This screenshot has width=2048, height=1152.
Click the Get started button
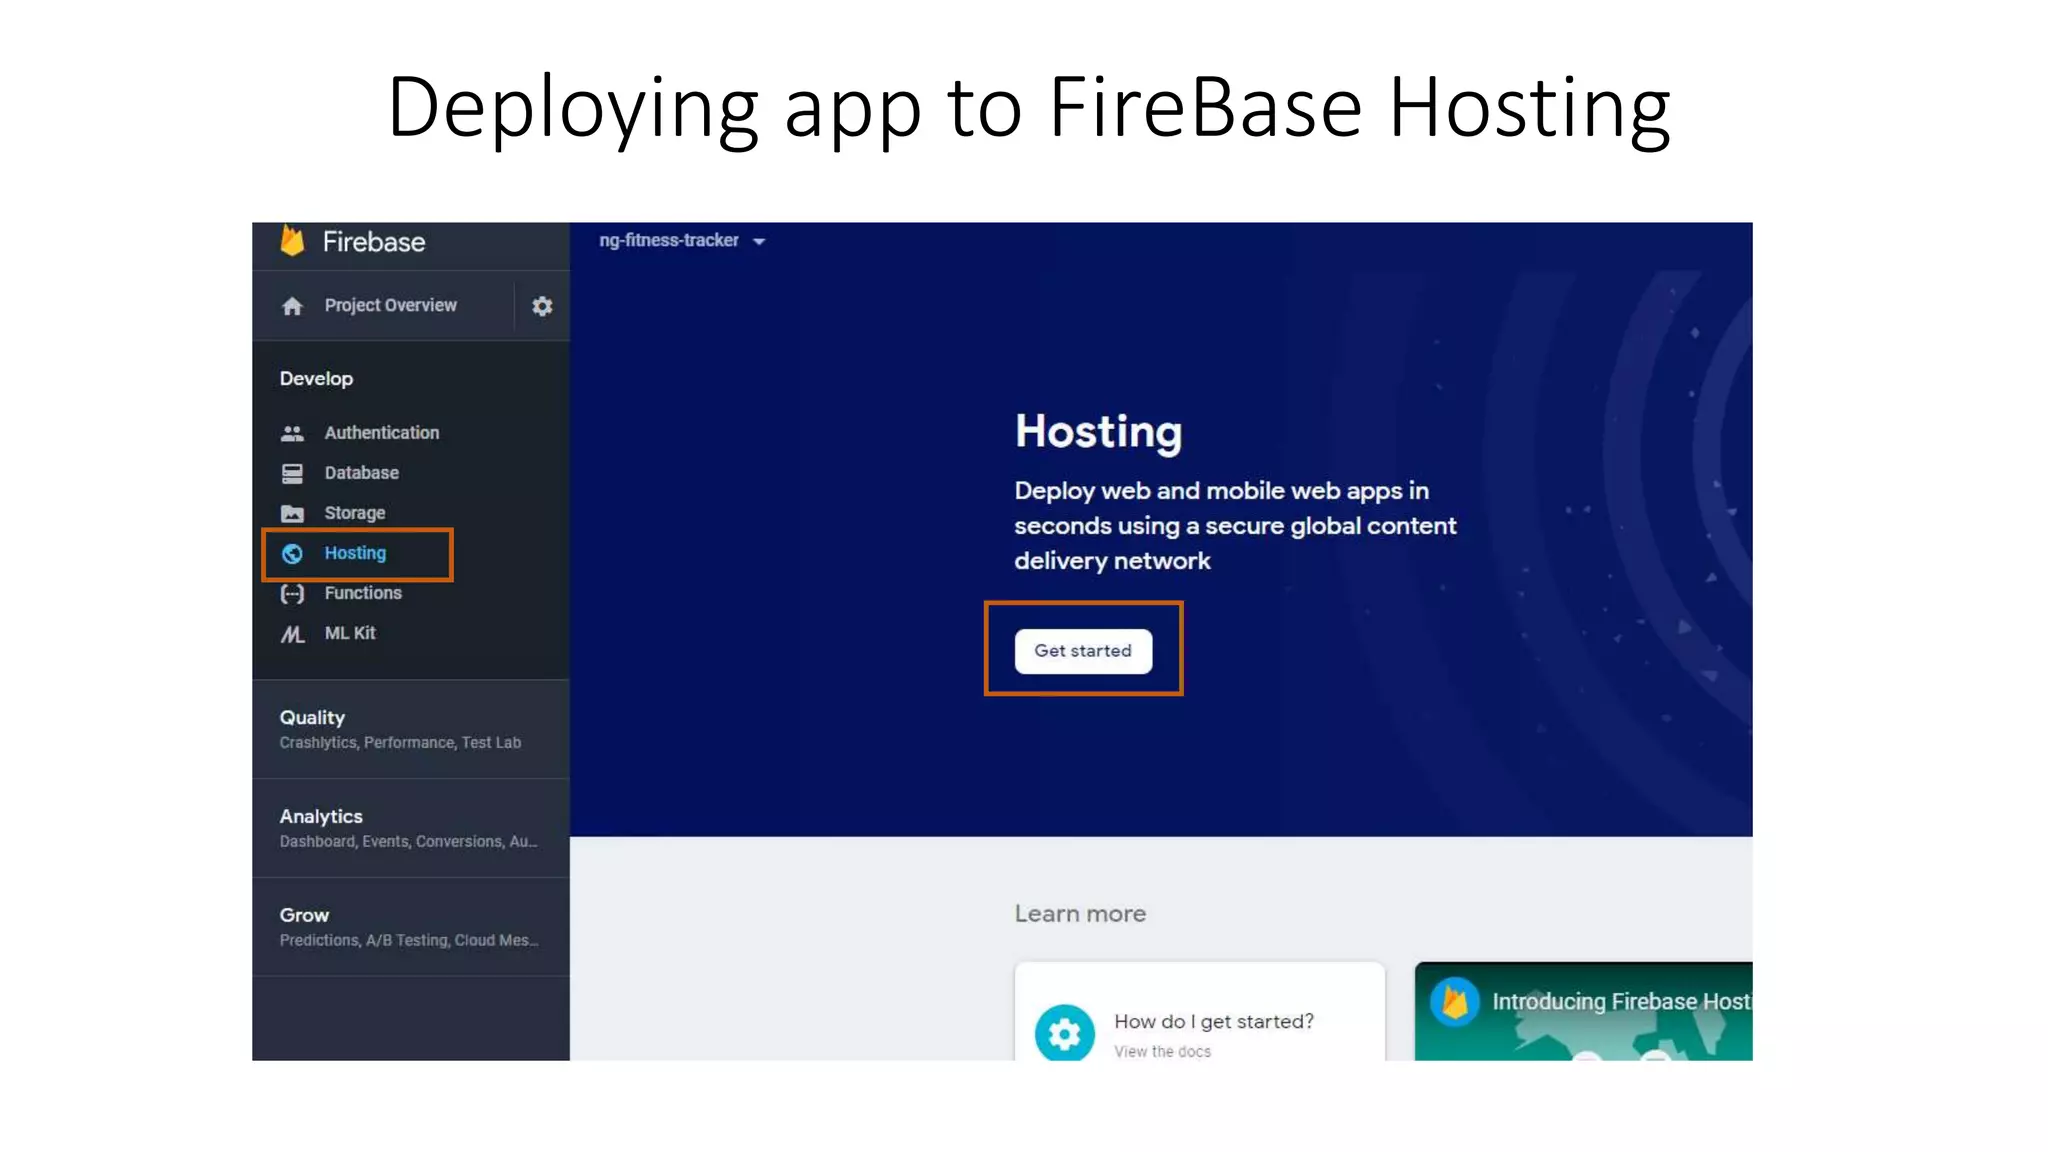[1083, 651]
